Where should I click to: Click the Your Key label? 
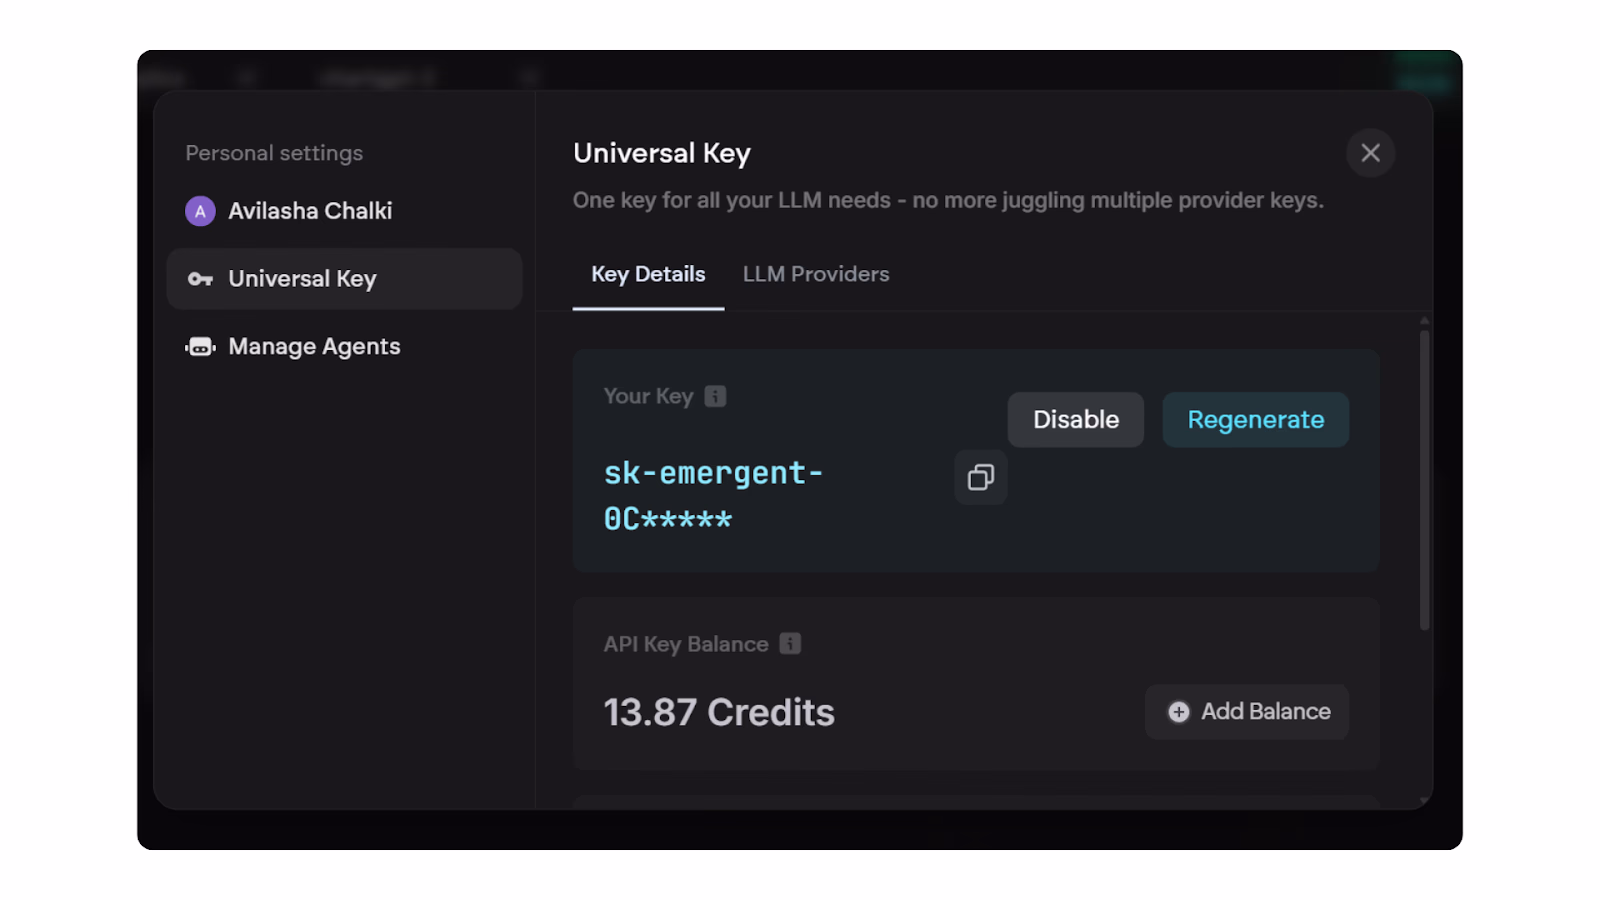pyautogui.click(x=648, y=397)
